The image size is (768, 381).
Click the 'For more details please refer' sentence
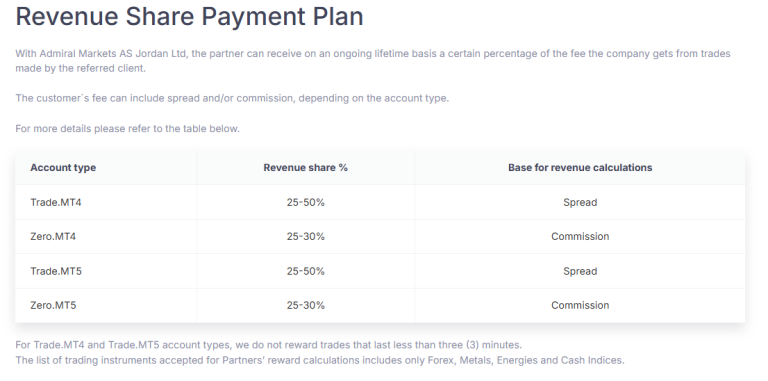[127, 129]
